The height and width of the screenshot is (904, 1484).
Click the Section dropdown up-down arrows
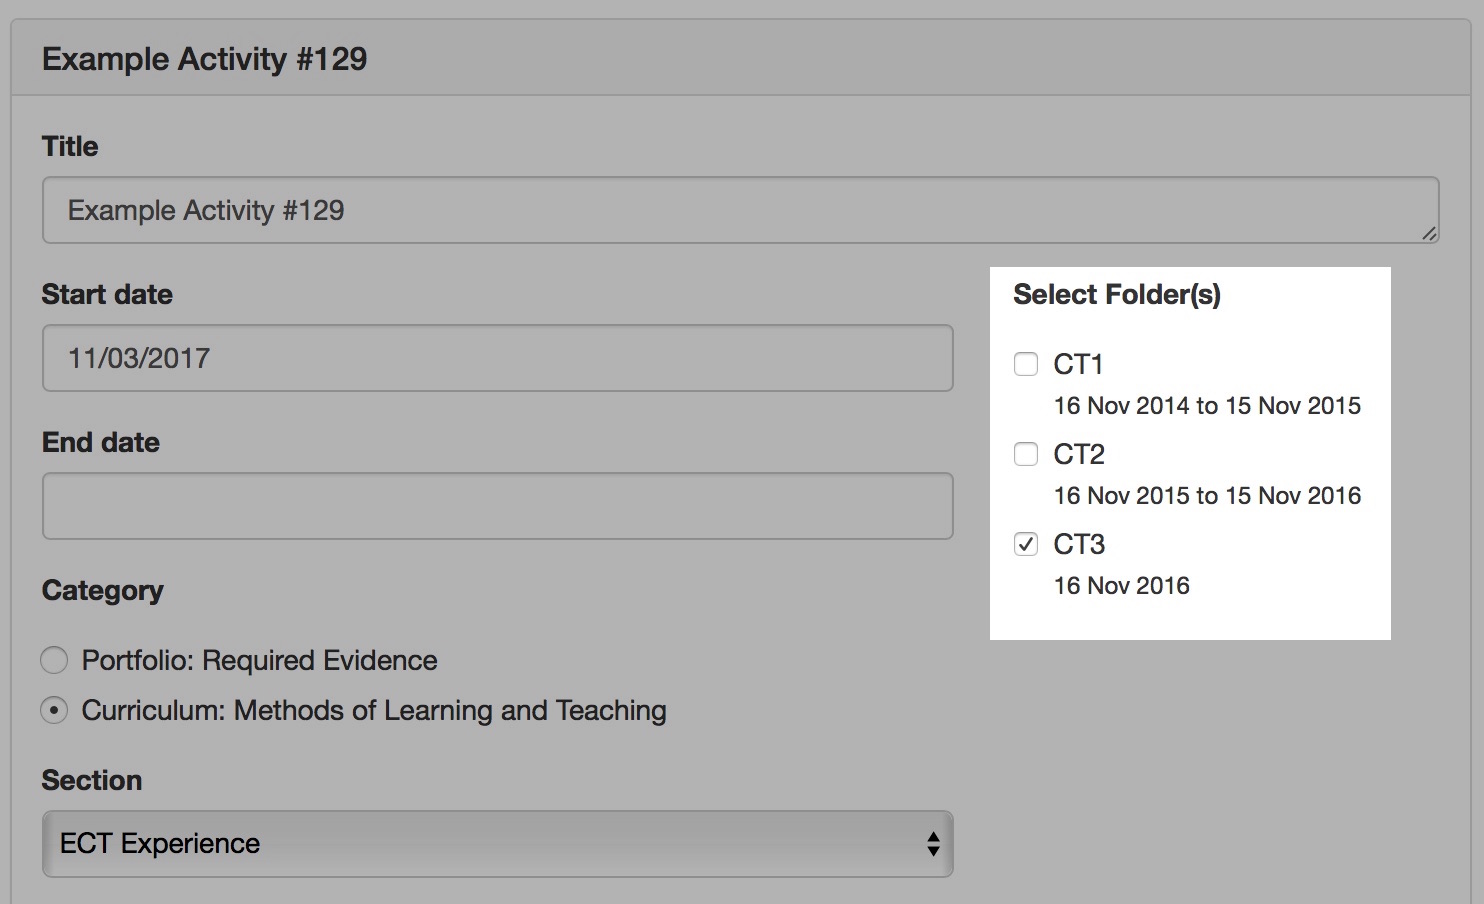coord(932,844)
